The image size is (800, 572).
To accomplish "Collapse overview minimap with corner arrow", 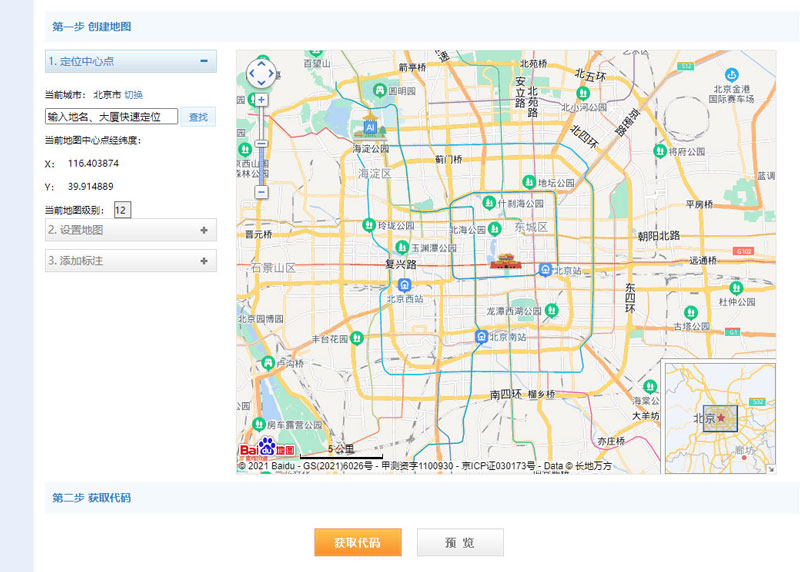I will (771, 469).
